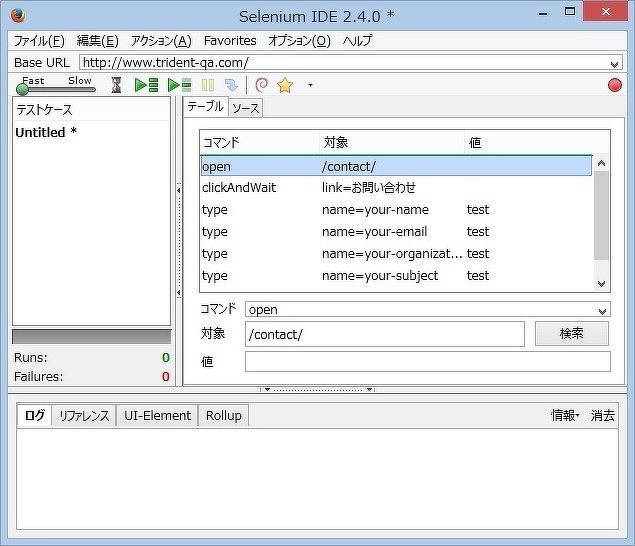Expand the コマンド combo box dropdown
This screenshot has width=635, height=546.
point(602,311)
